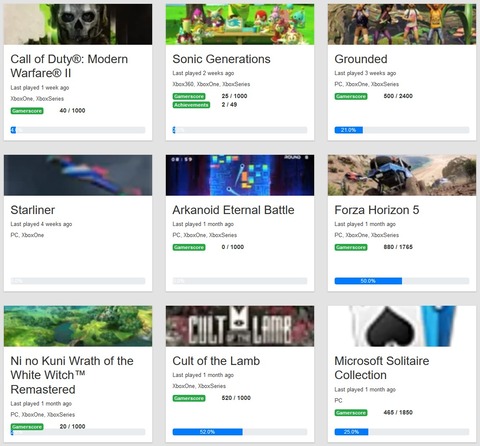Select the '500 / 2400' score text

pos(398,96)
